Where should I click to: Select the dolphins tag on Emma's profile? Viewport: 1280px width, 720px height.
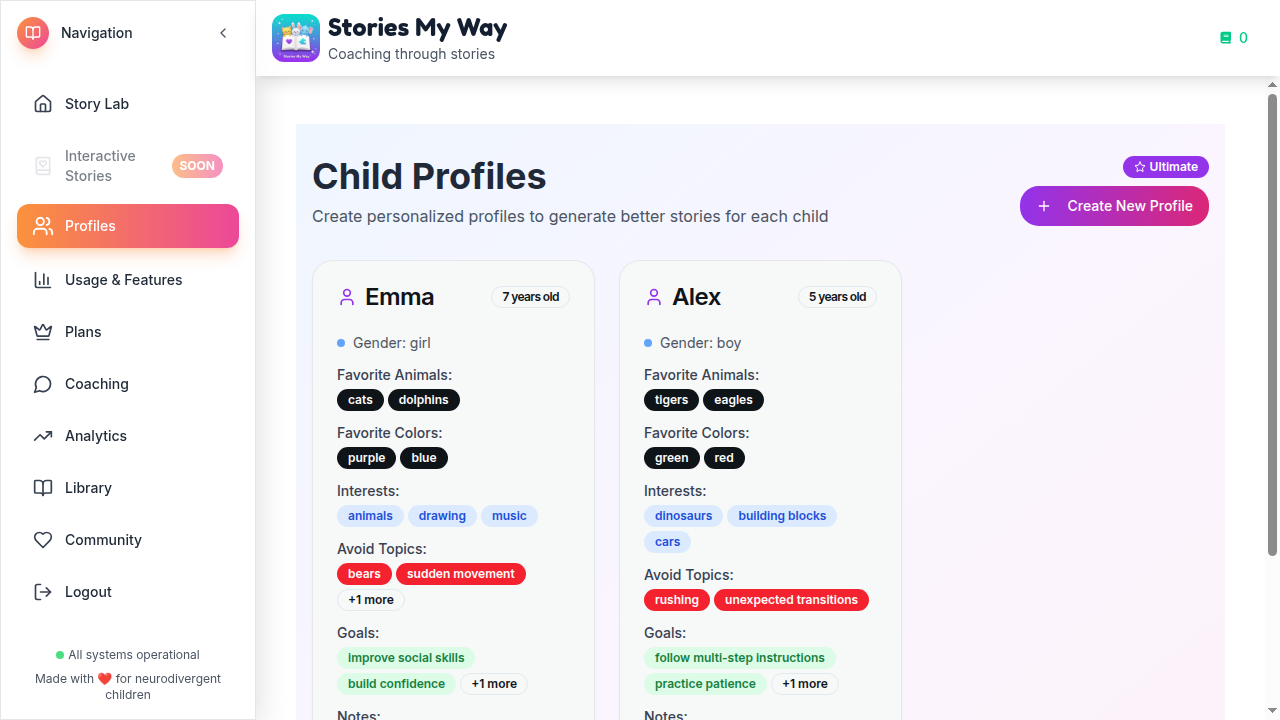(x=423, y=399)
